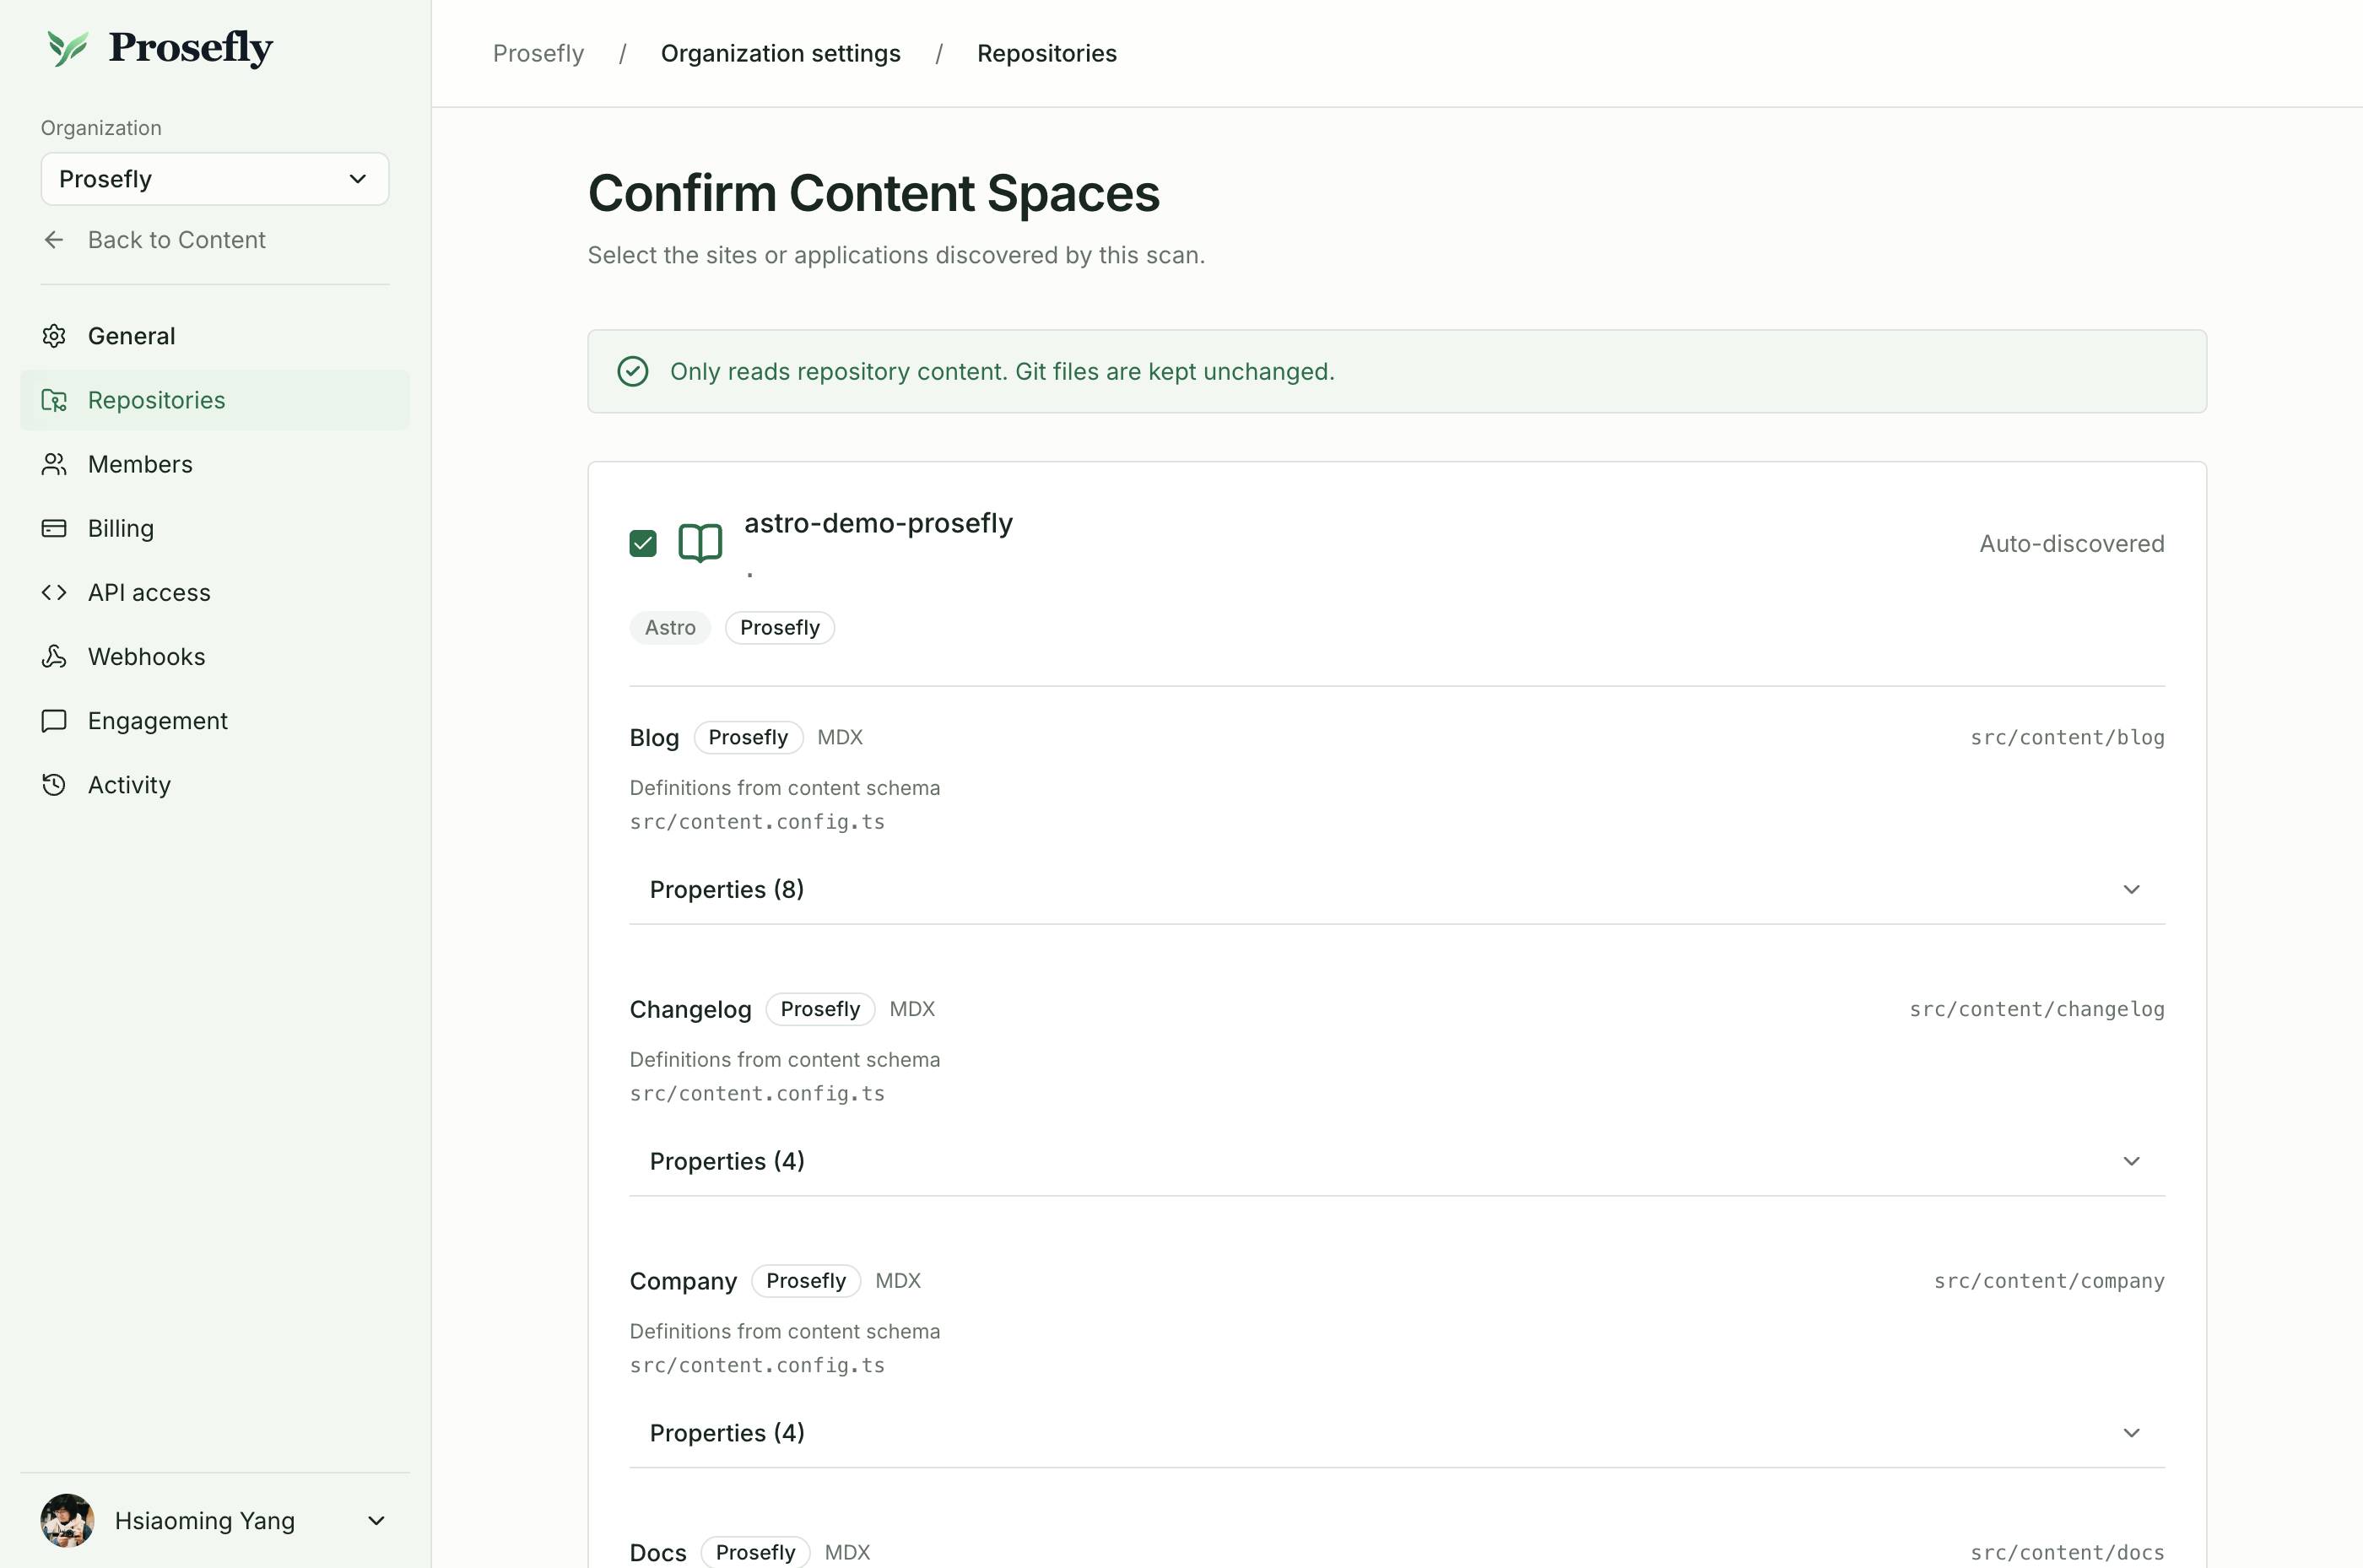Click Repositories breadcrumb

point(1047,53)
